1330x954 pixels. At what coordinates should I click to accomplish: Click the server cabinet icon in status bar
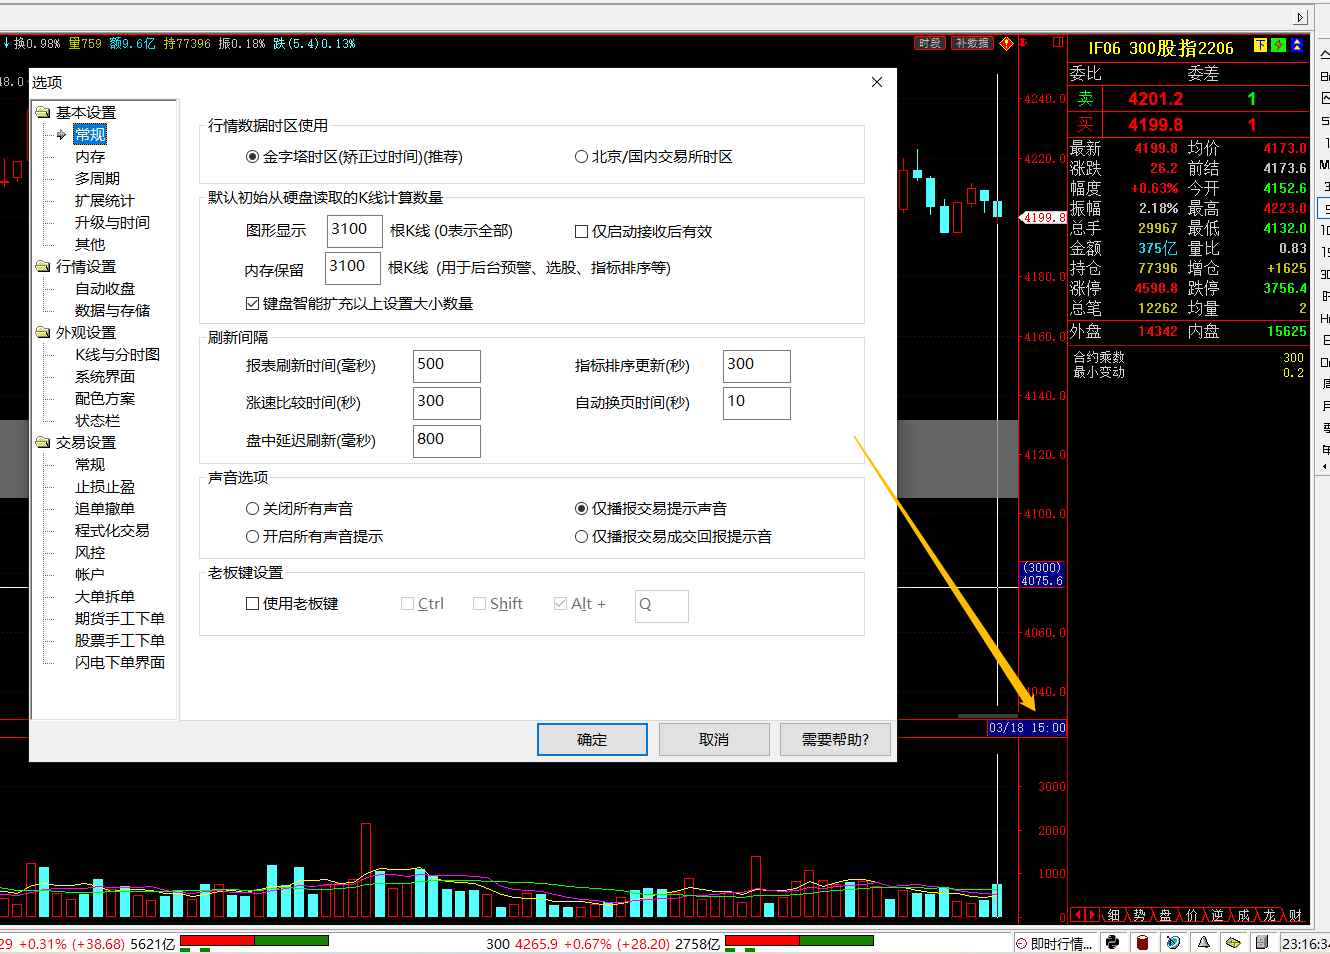click(x=1262, y=942)
